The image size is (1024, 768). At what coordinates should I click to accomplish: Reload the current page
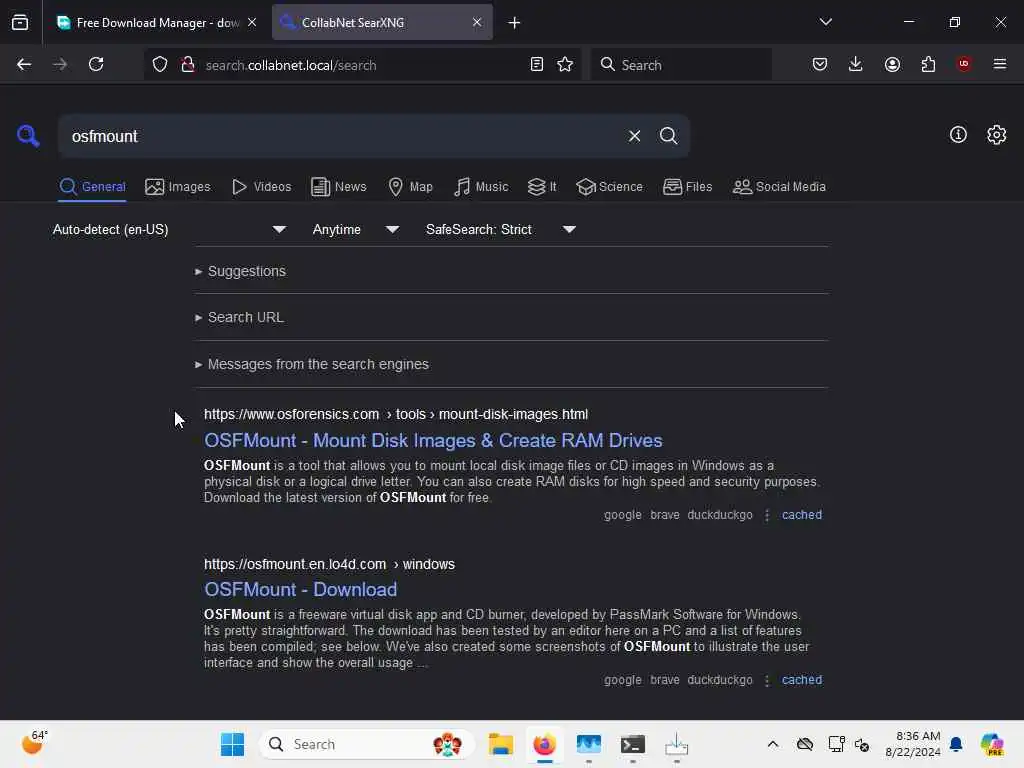(x=96, y=64)
